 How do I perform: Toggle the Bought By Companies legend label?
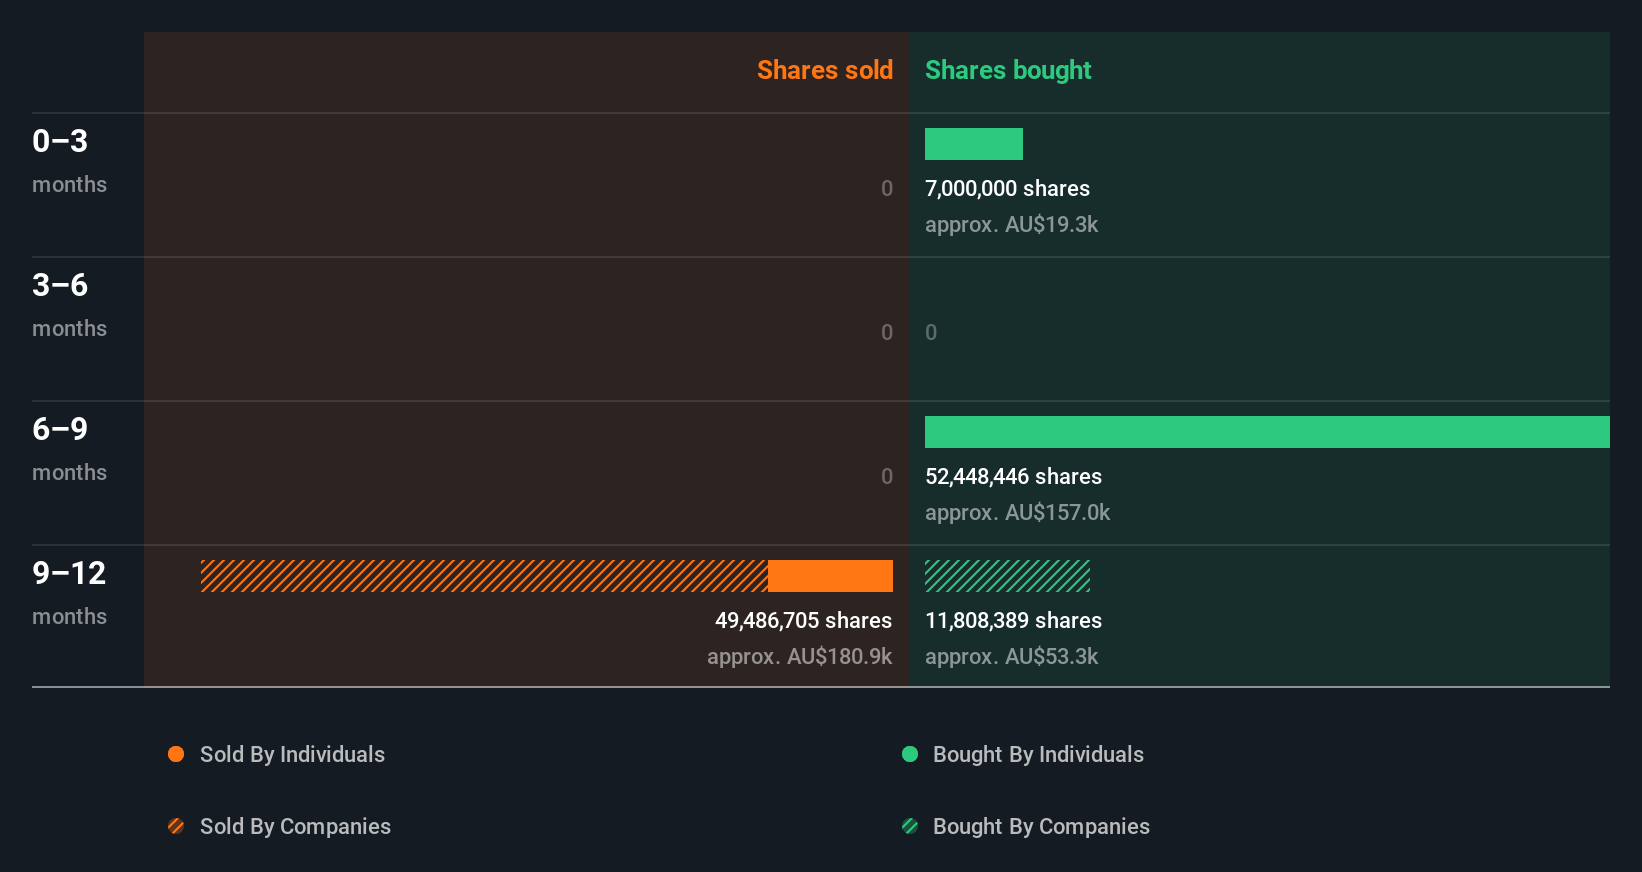1041,826
